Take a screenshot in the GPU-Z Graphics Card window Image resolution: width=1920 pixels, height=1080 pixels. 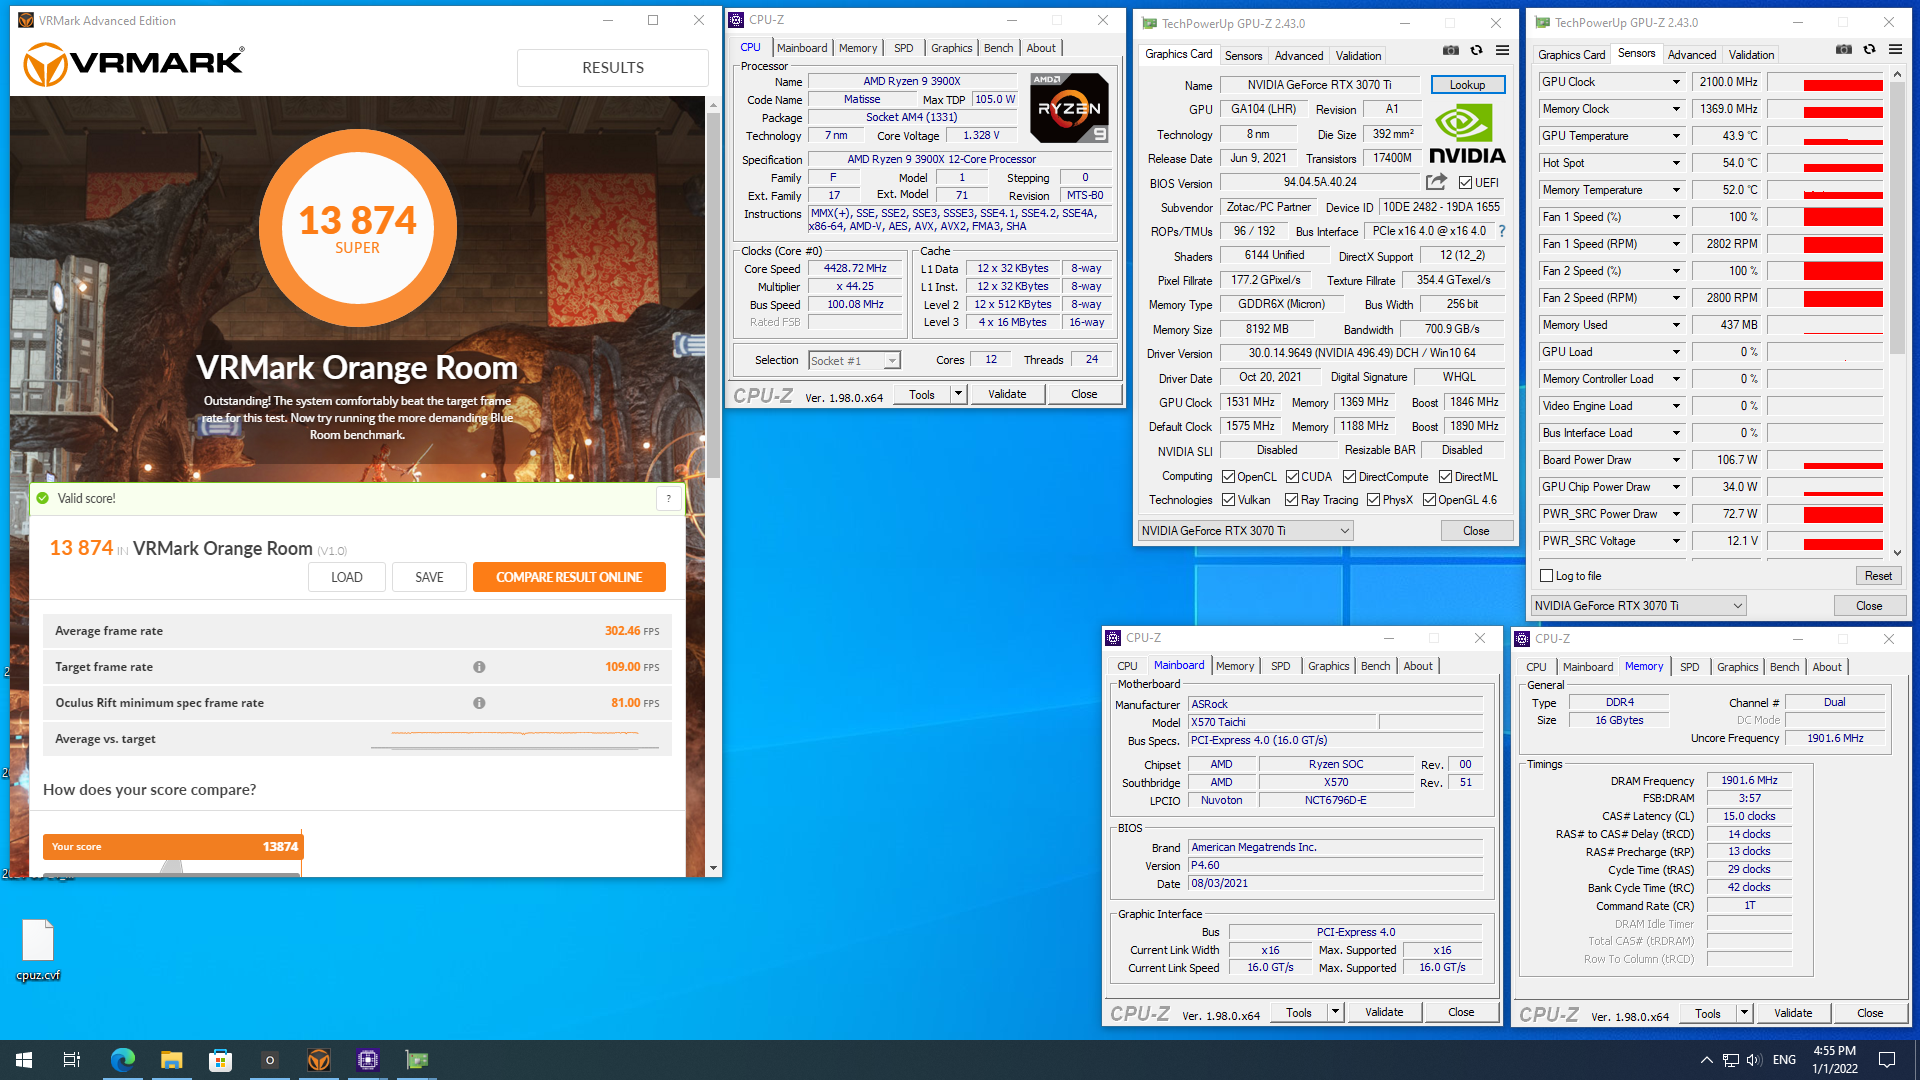click(1450, 50)
